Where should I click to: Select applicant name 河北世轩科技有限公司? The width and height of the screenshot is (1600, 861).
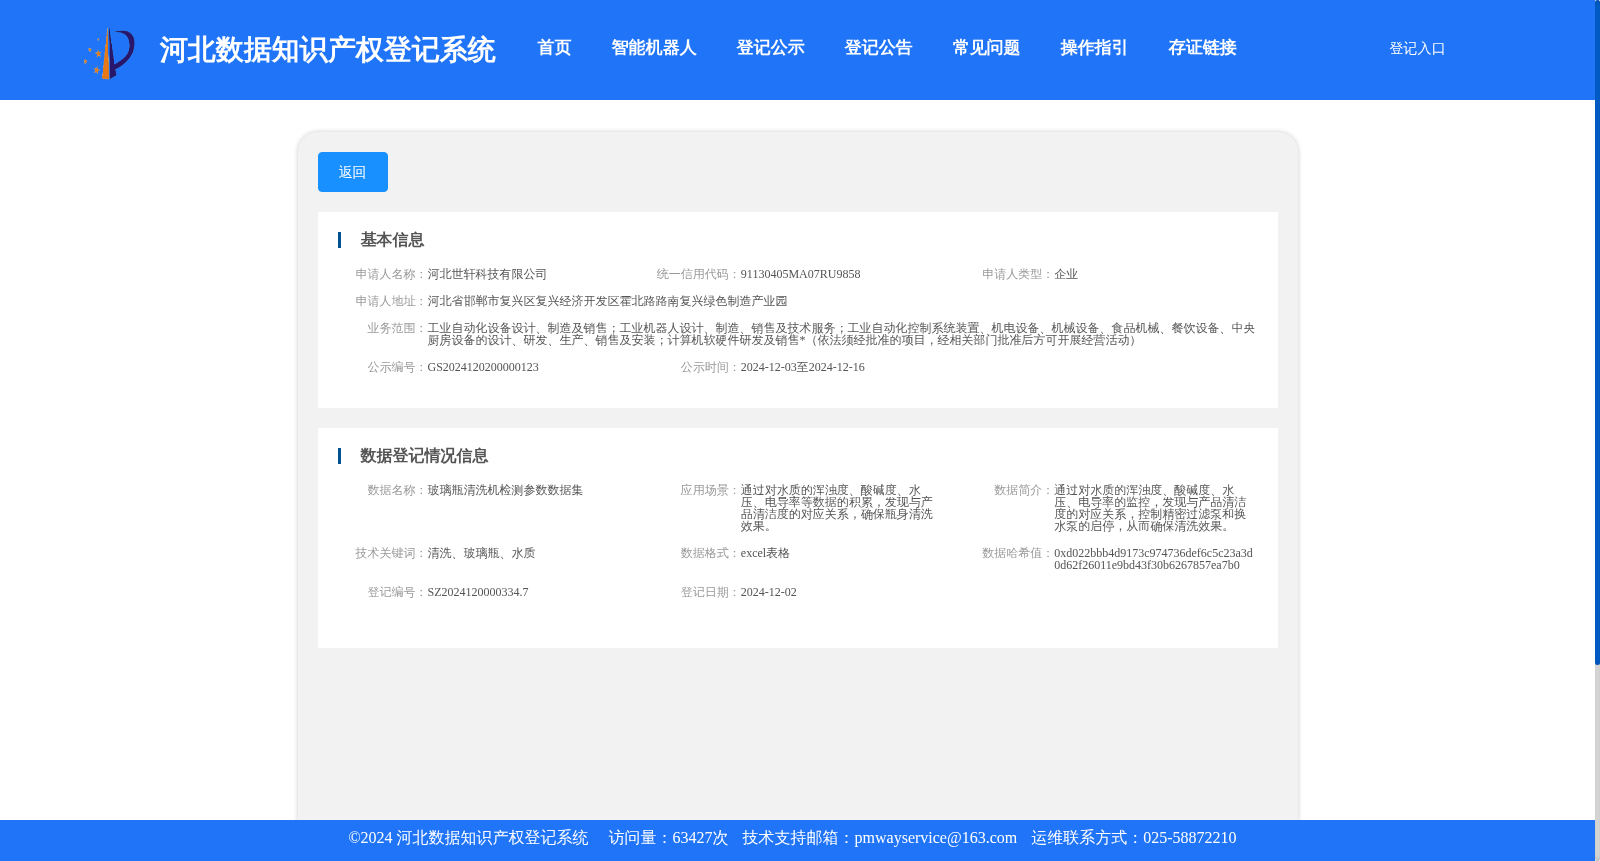487,274
